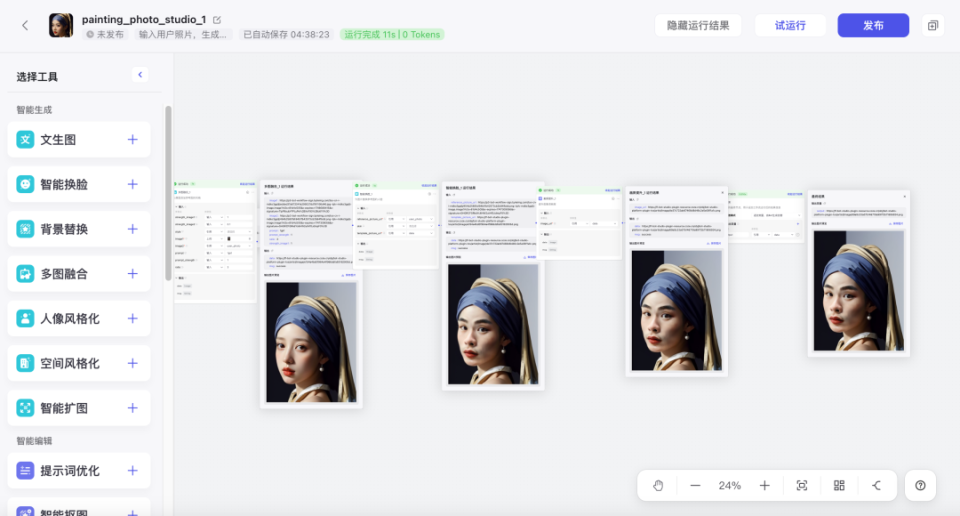The height and width of the screenshot is (516, 960).
Task: Add the 文生图 tool with plus
Action: point(132,140)
